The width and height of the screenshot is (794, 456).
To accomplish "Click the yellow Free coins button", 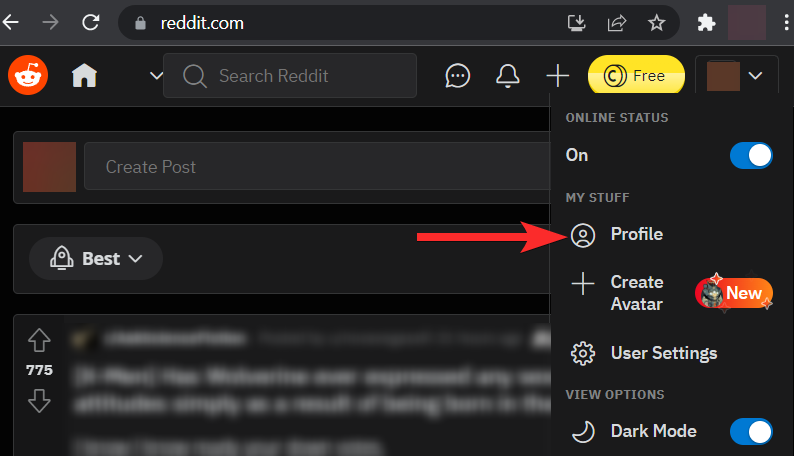I will click(636, 76).
